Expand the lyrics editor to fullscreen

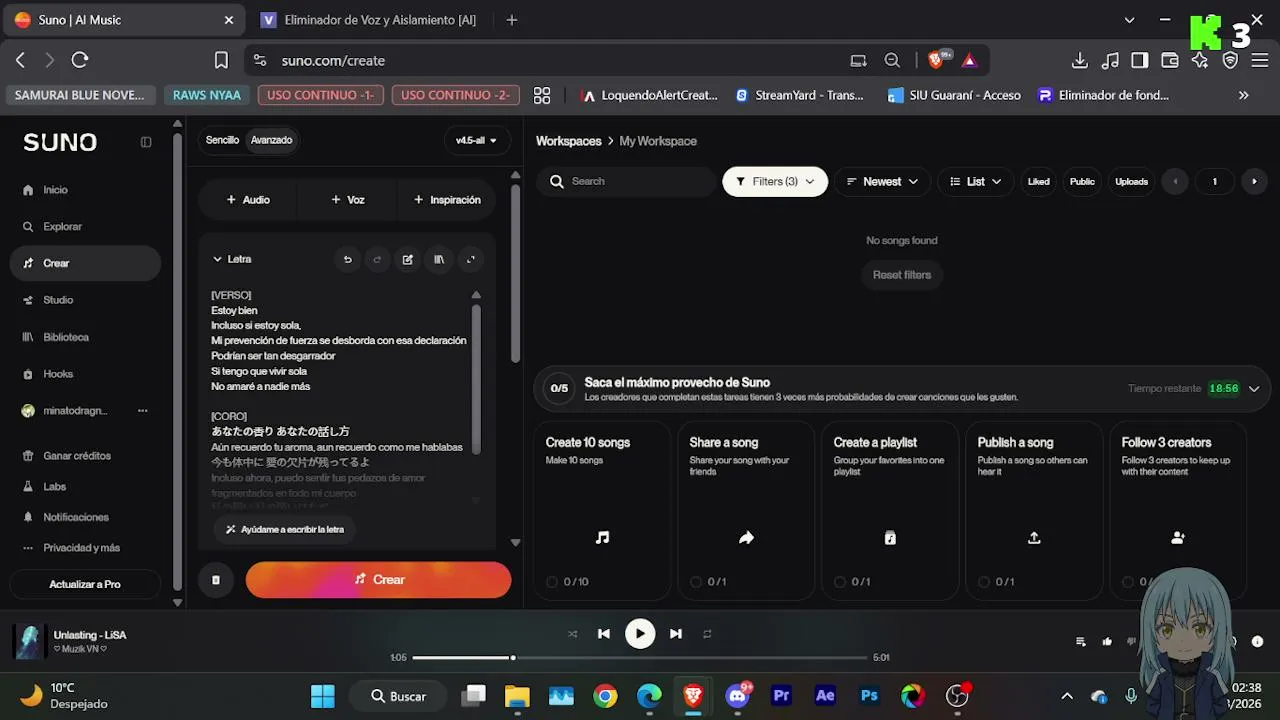[470, 259]
